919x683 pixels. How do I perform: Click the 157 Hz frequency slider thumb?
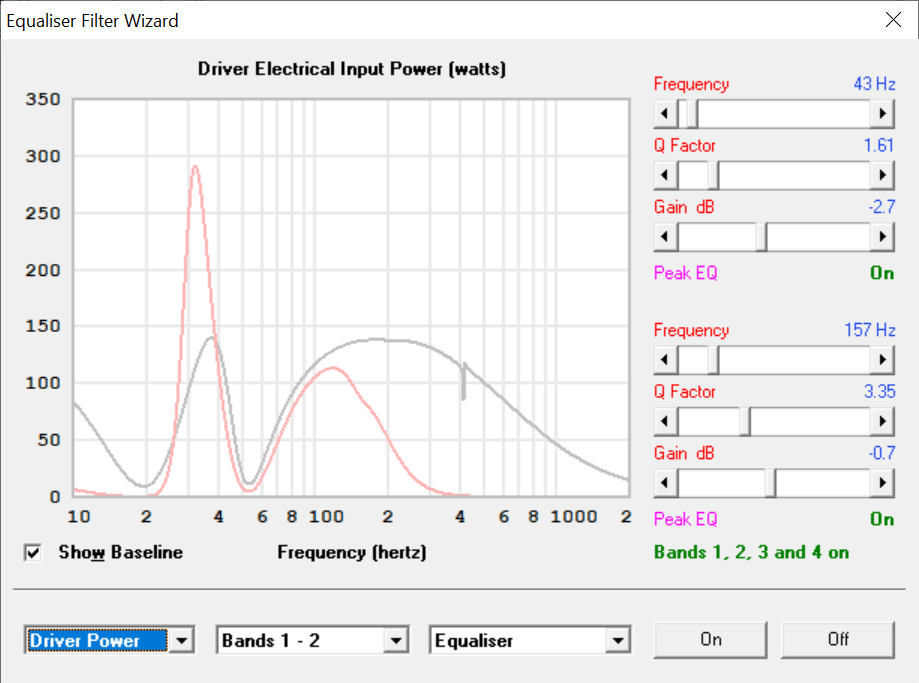tap(713, 359)
